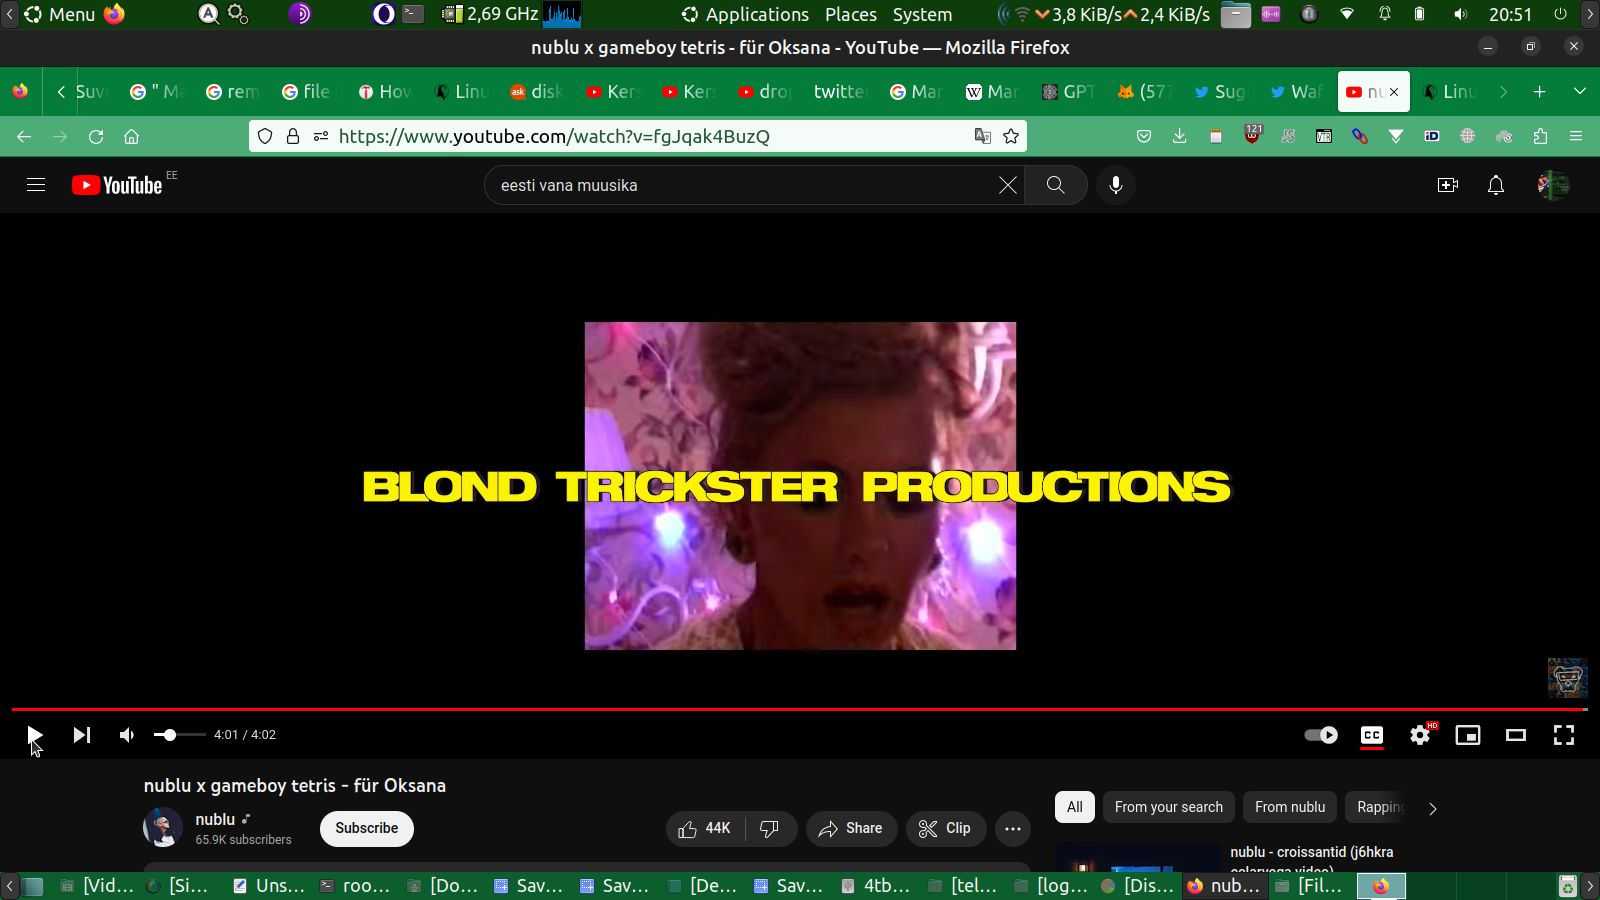List all tabs dropdown
1600x900 pixels.
[x=1580, y=91]
